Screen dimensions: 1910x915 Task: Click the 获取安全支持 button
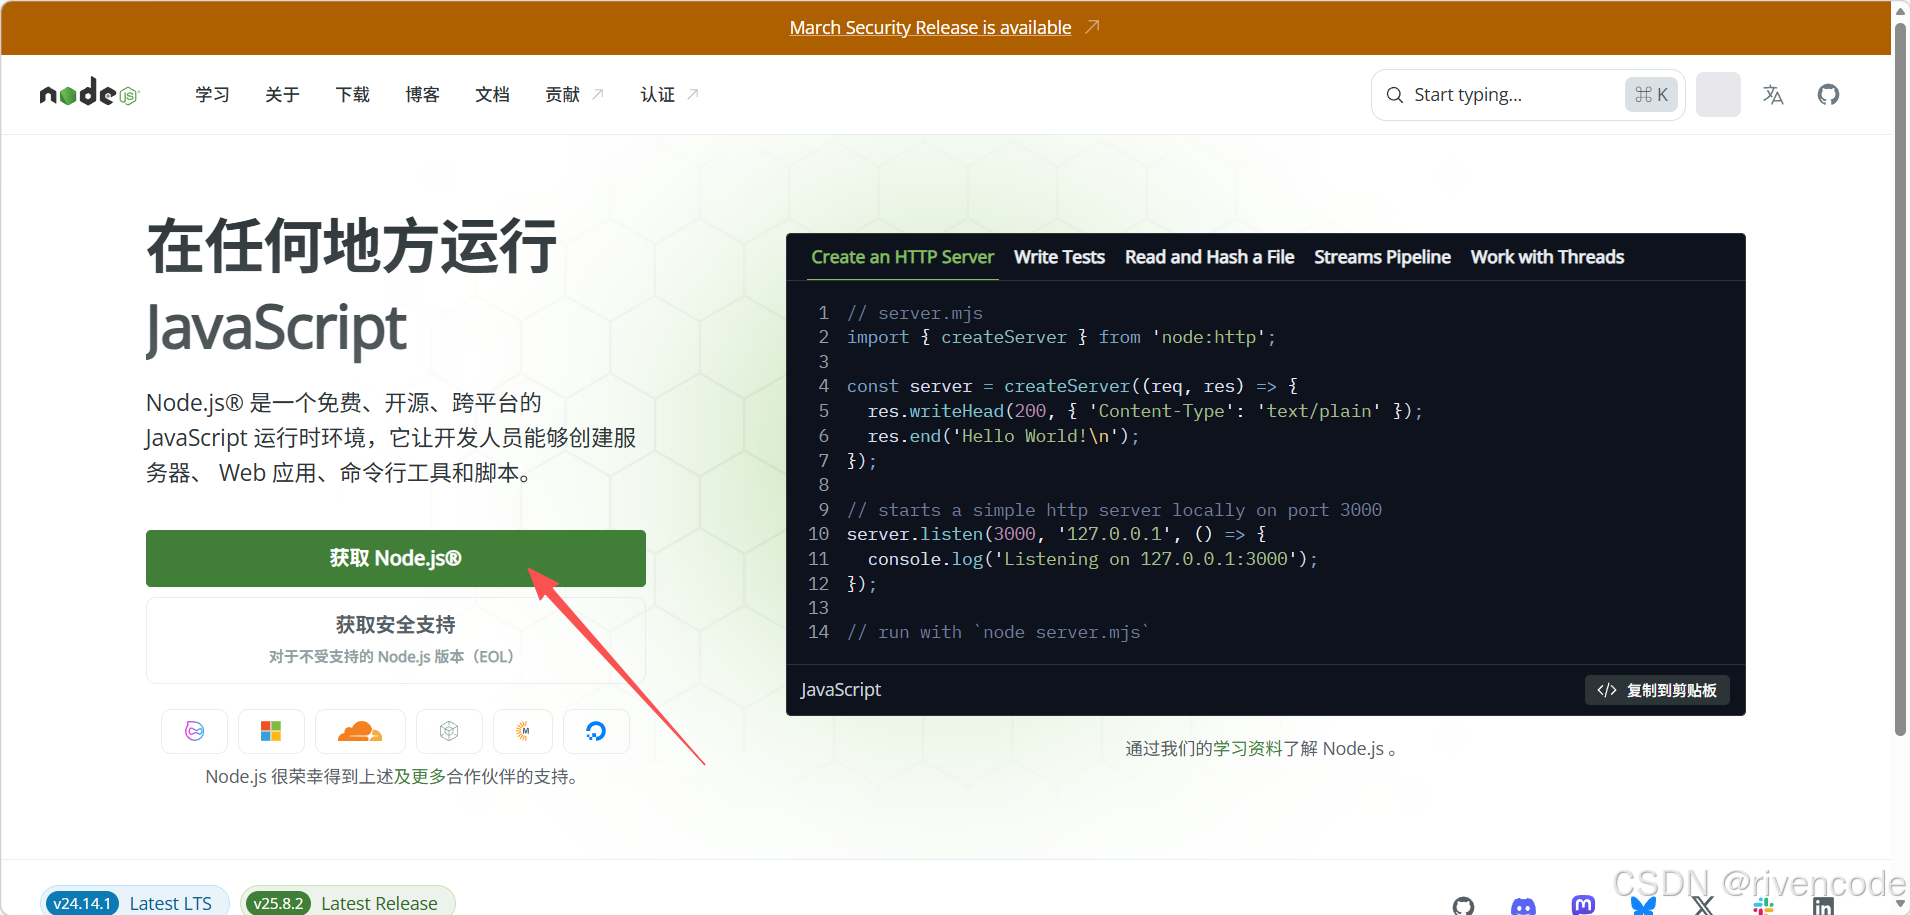(396, 640)
